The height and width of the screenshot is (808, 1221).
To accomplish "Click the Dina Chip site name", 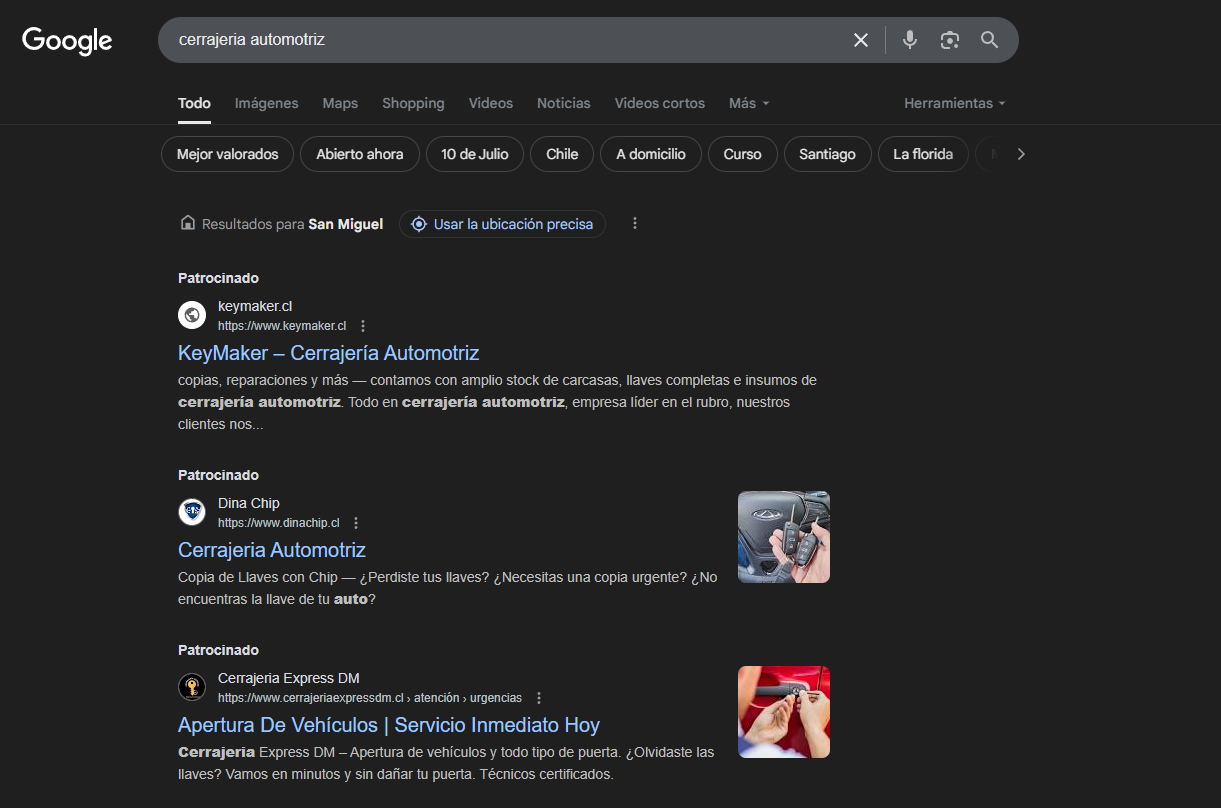I will [x=249, y=503].
